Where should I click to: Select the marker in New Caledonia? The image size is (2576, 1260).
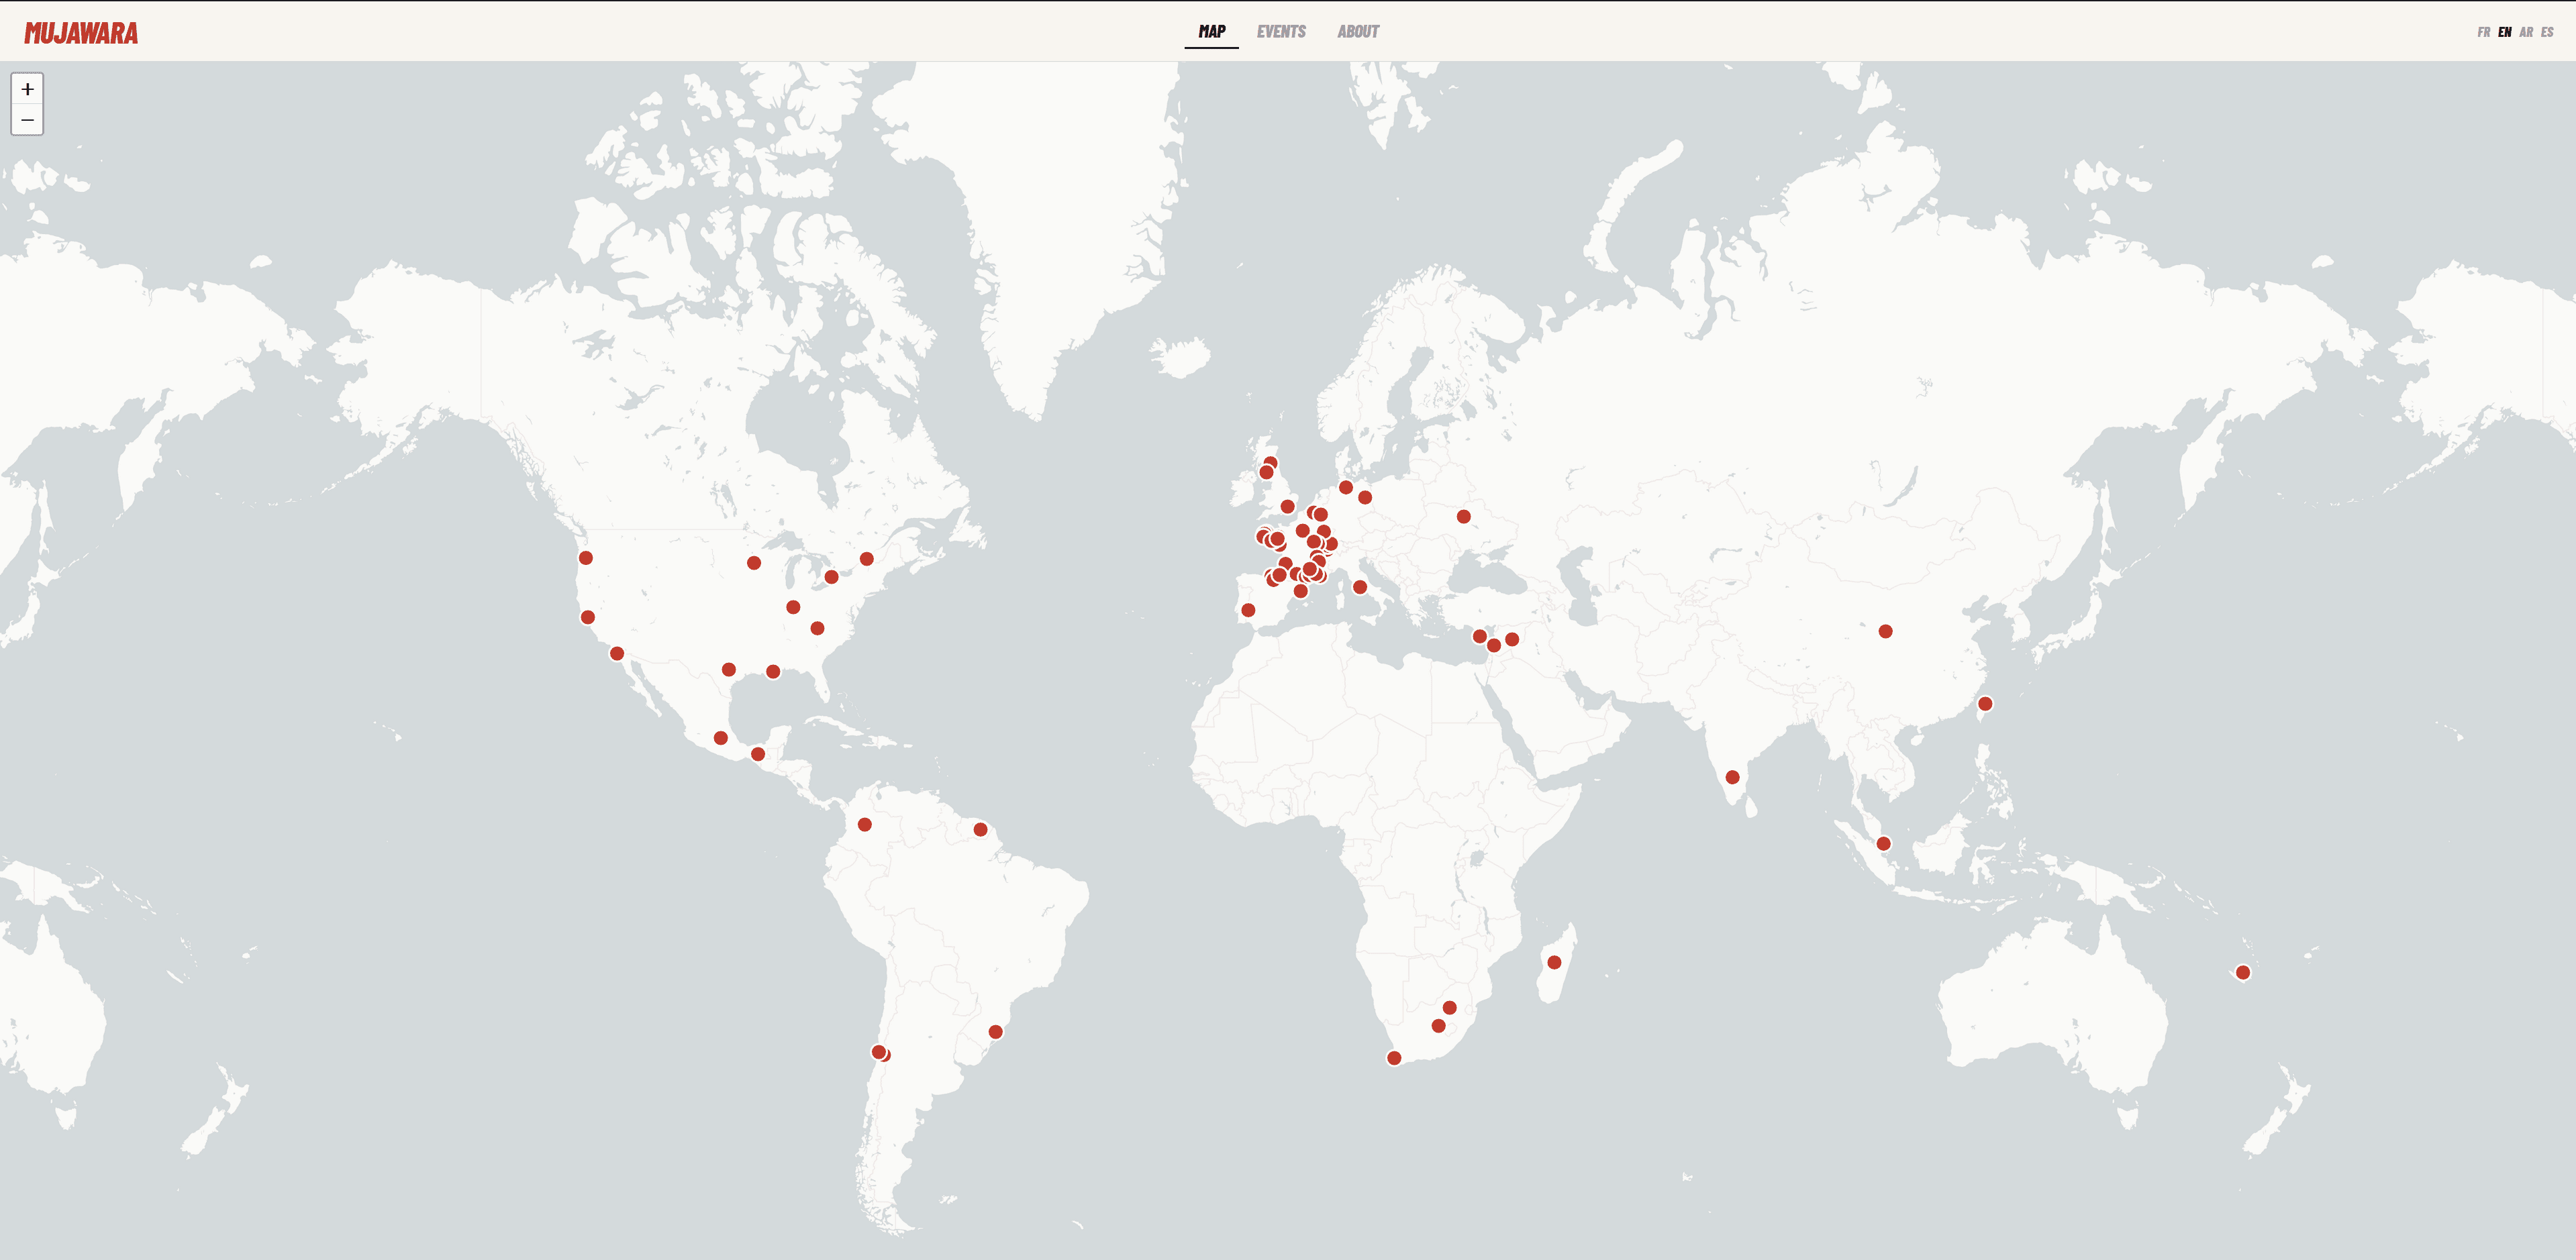coord(2243,972)
